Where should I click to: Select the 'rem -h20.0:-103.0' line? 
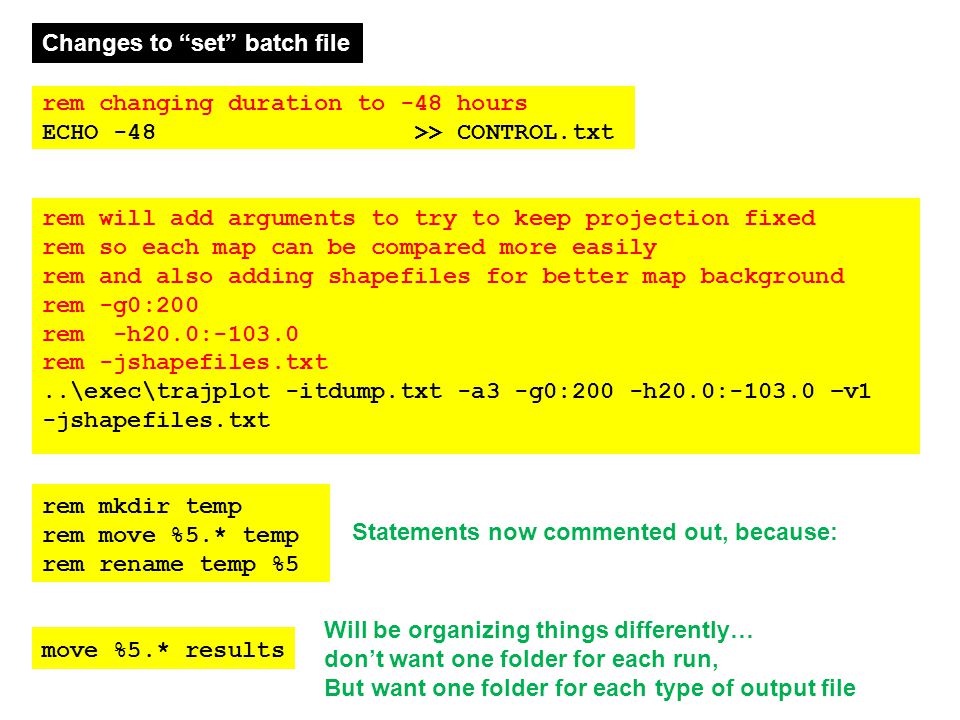pyautogui.click(x=170, y=334)
